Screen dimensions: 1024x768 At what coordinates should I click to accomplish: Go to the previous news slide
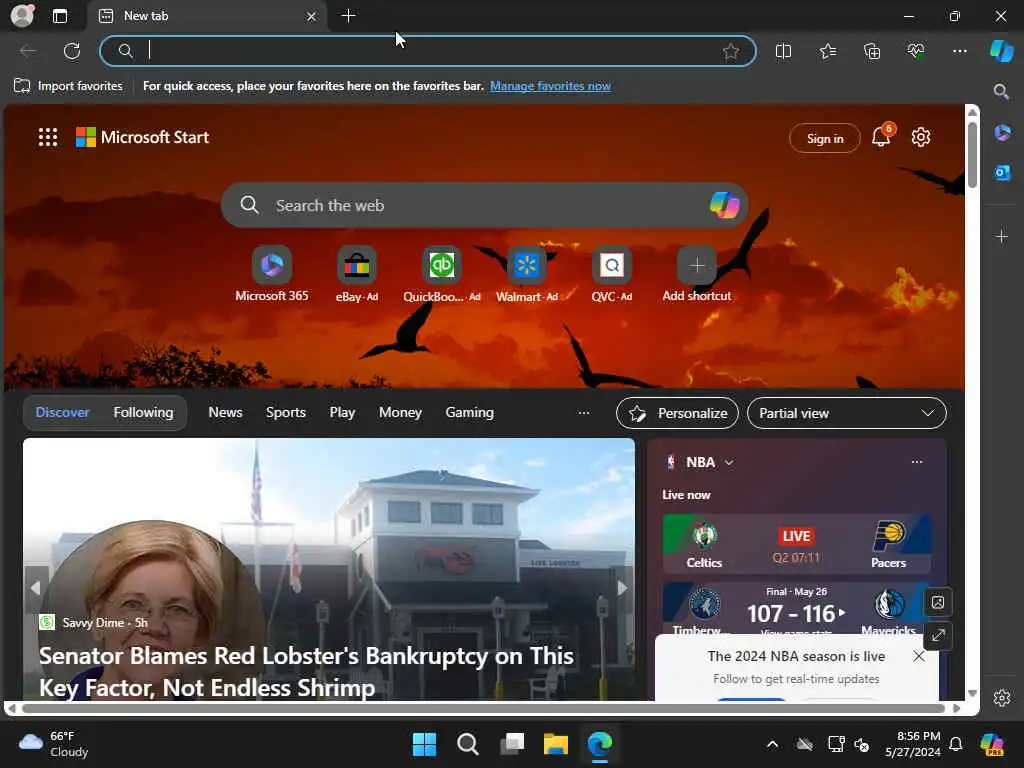(x=36, y=588)
